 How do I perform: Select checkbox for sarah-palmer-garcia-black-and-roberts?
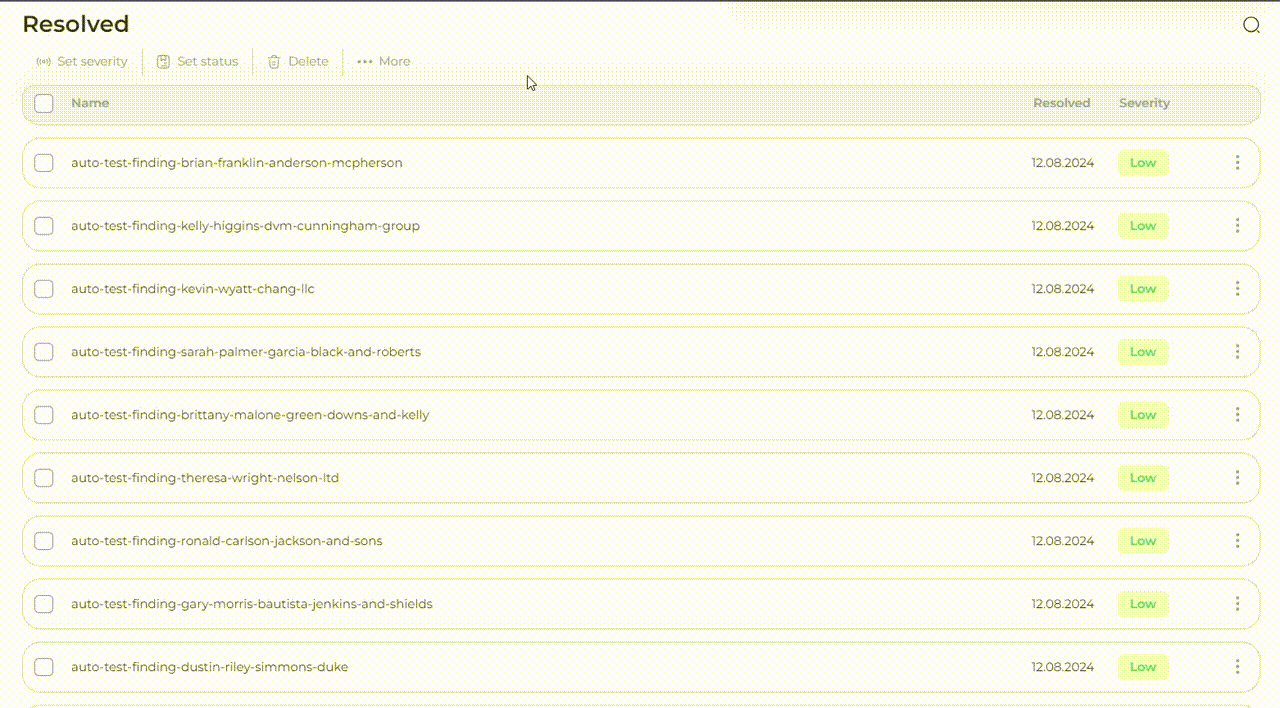[x=44, y=352]
